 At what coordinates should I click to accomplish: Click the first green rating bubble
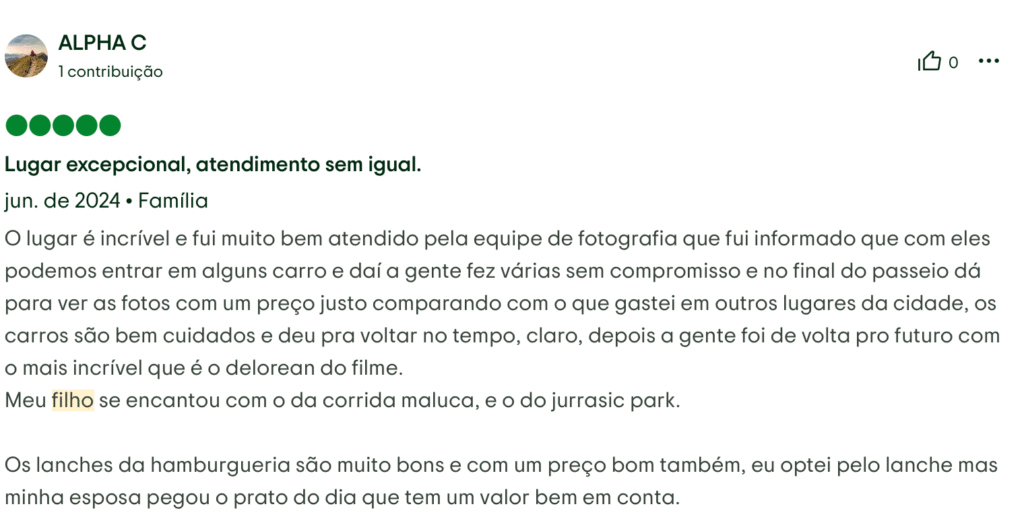click(16, 126)
